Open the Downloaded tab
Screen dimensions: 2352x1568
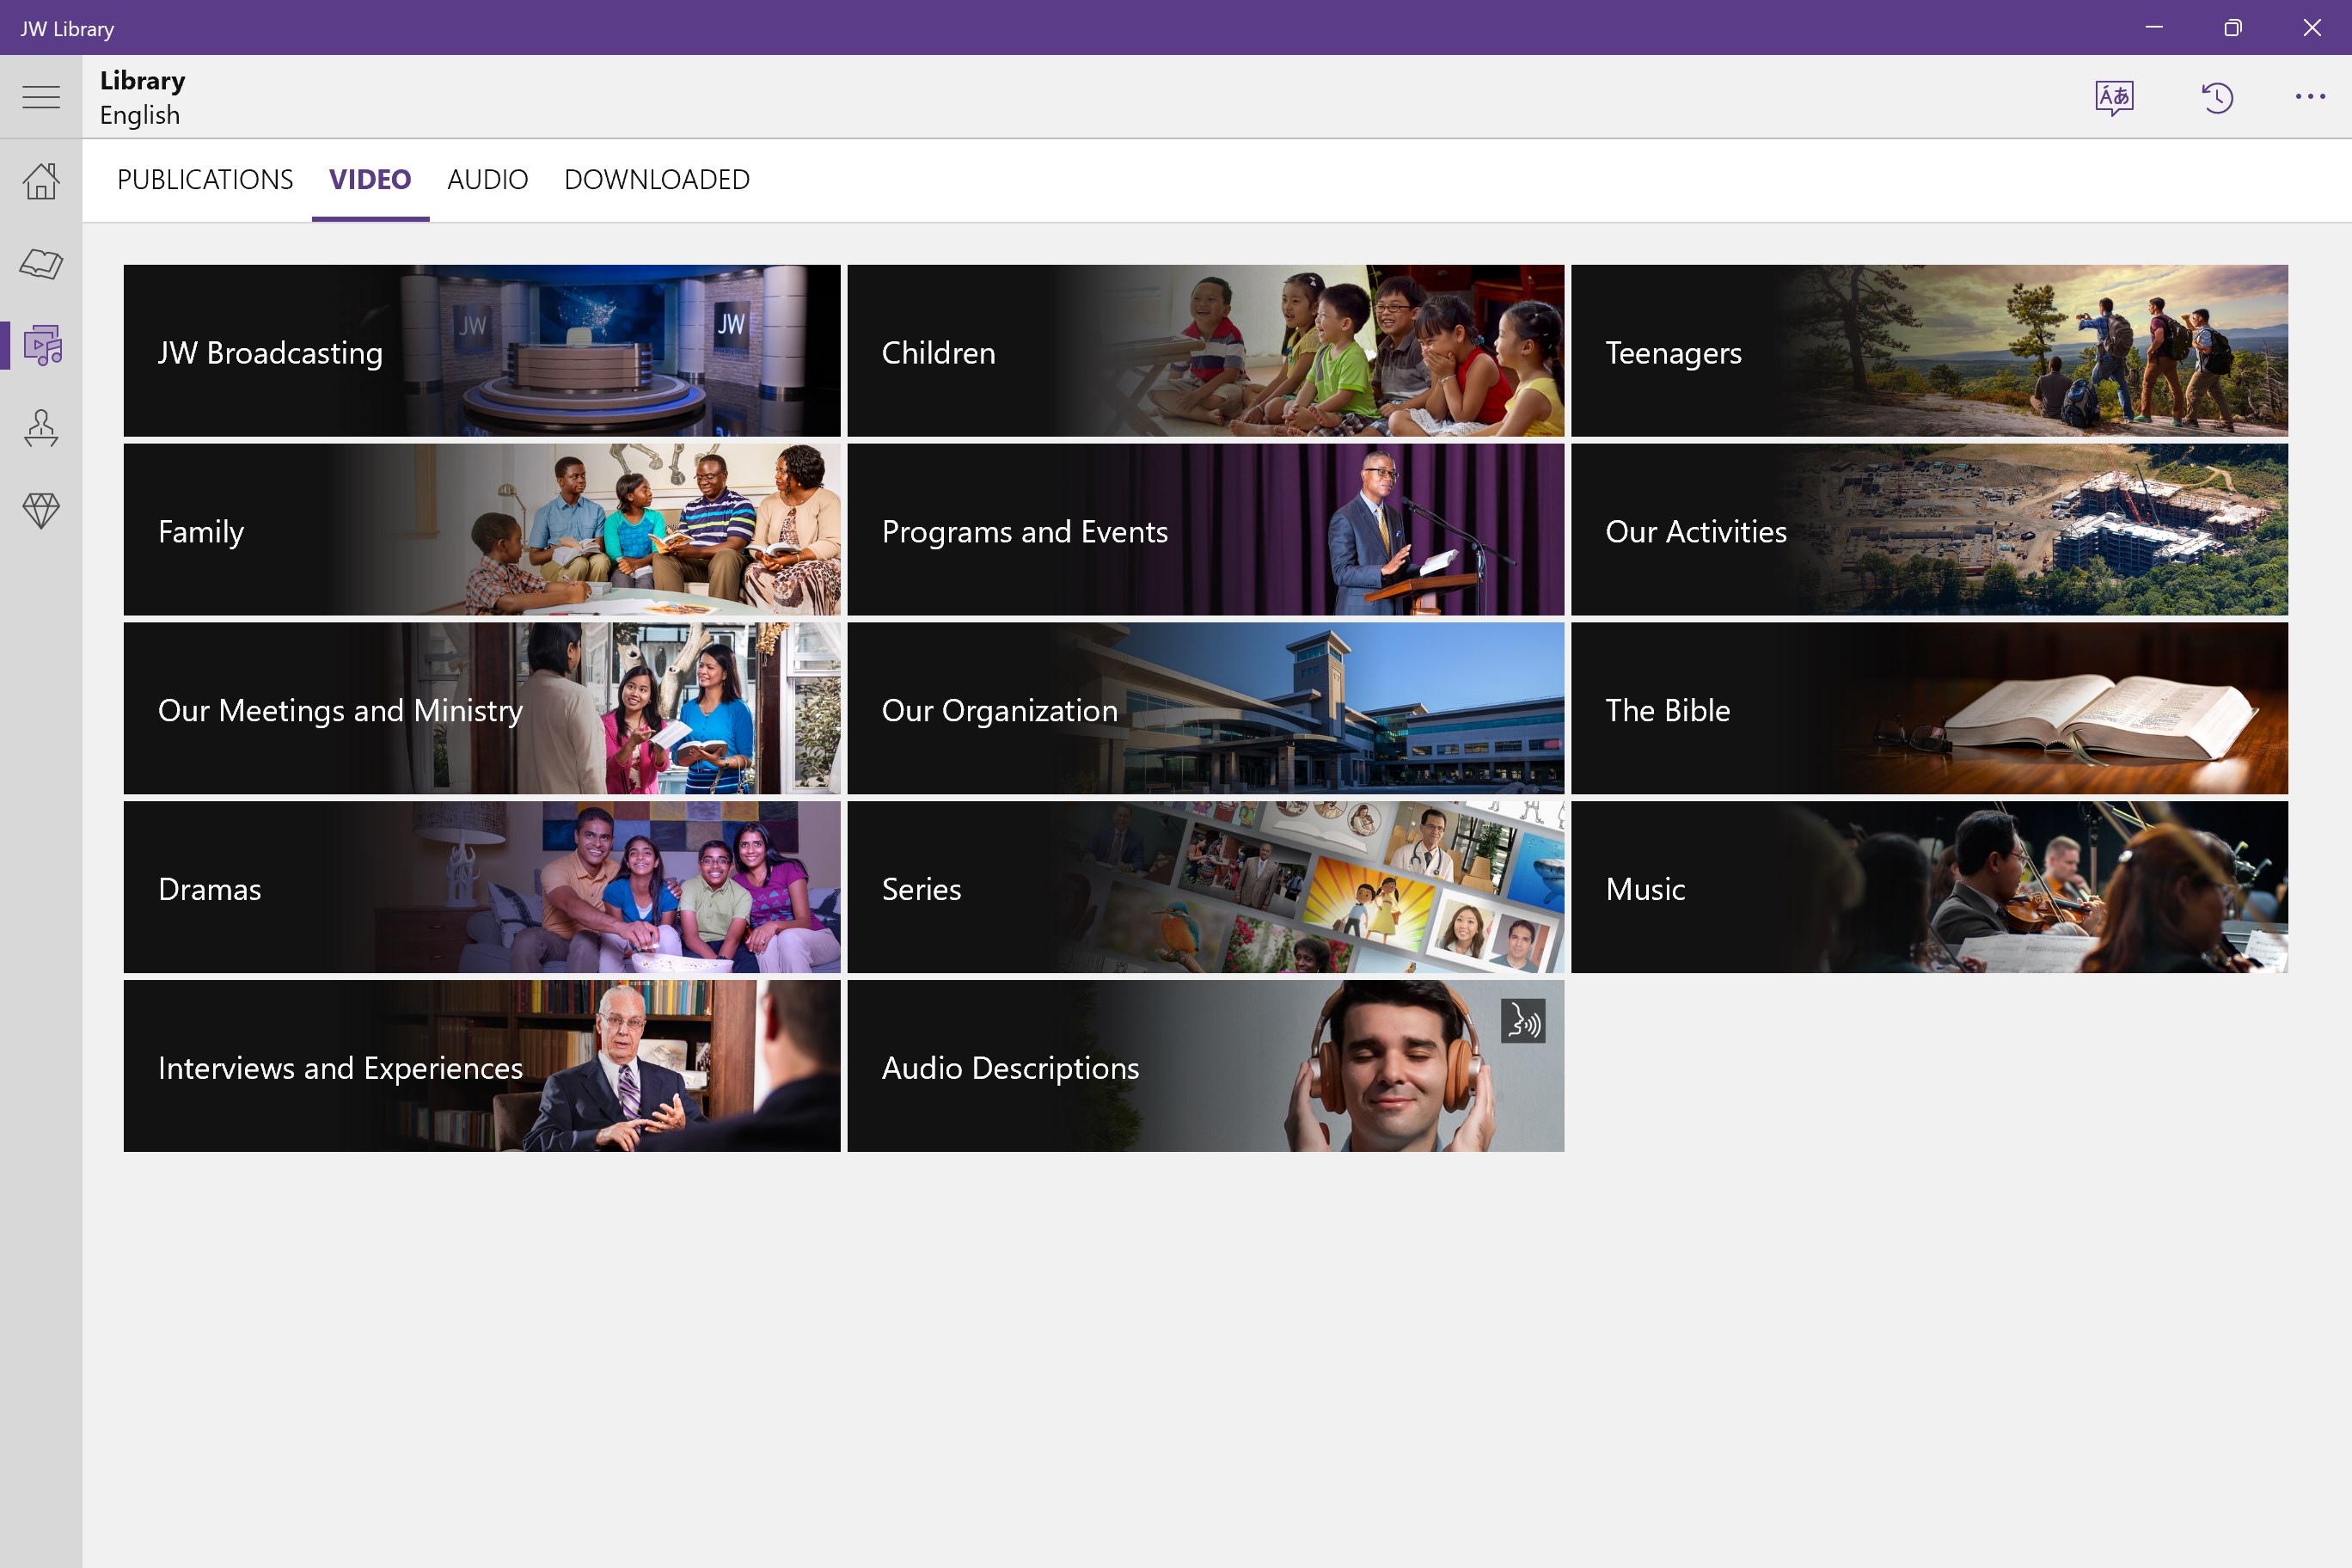click(x=657, y=180)
